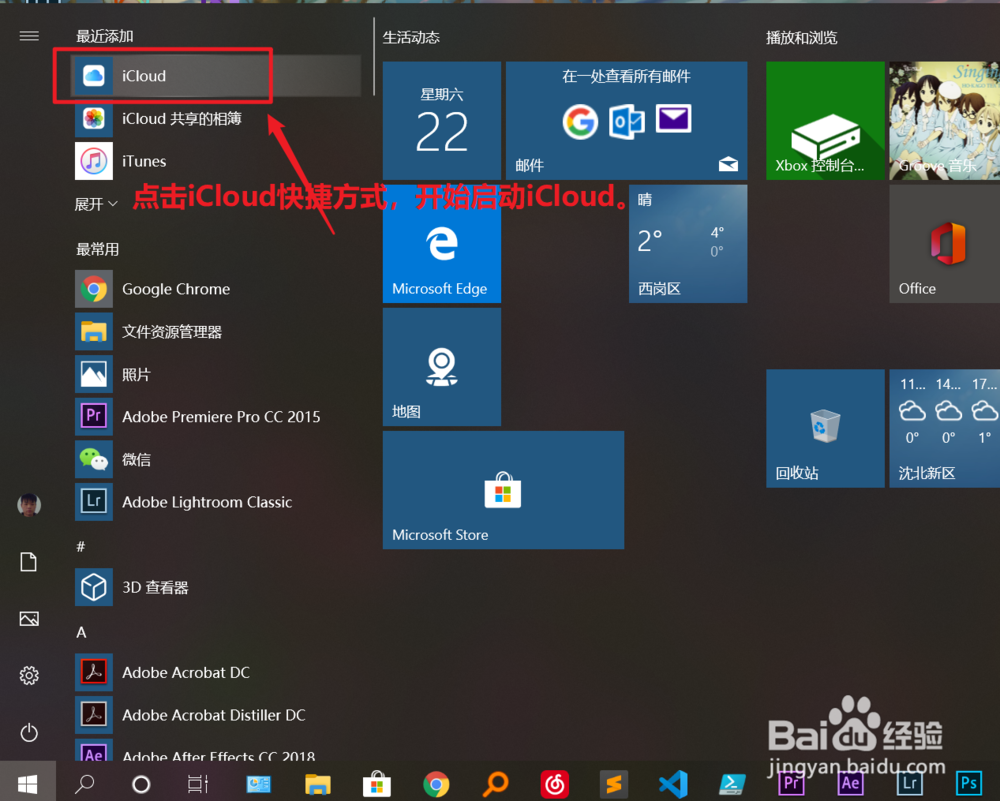Viewport: 1000px width, 801px height.
Task: Open 文件资源管理器 from most used list
Action: tap(217, 332)
